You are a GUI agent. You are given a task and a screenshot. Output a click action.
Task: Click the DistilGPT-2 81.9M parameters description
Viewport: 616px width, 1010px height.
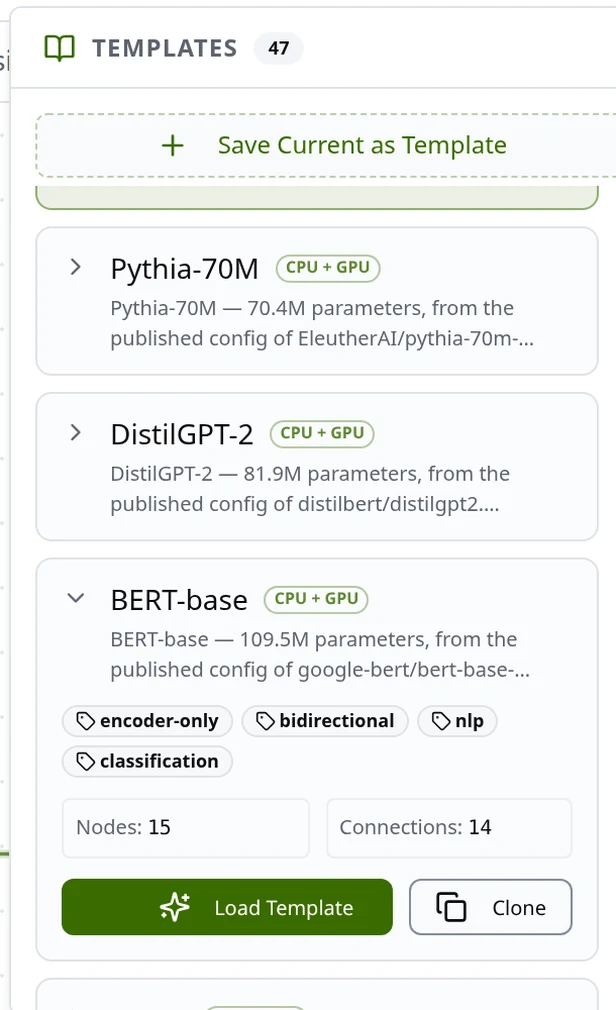pos(310,489)
